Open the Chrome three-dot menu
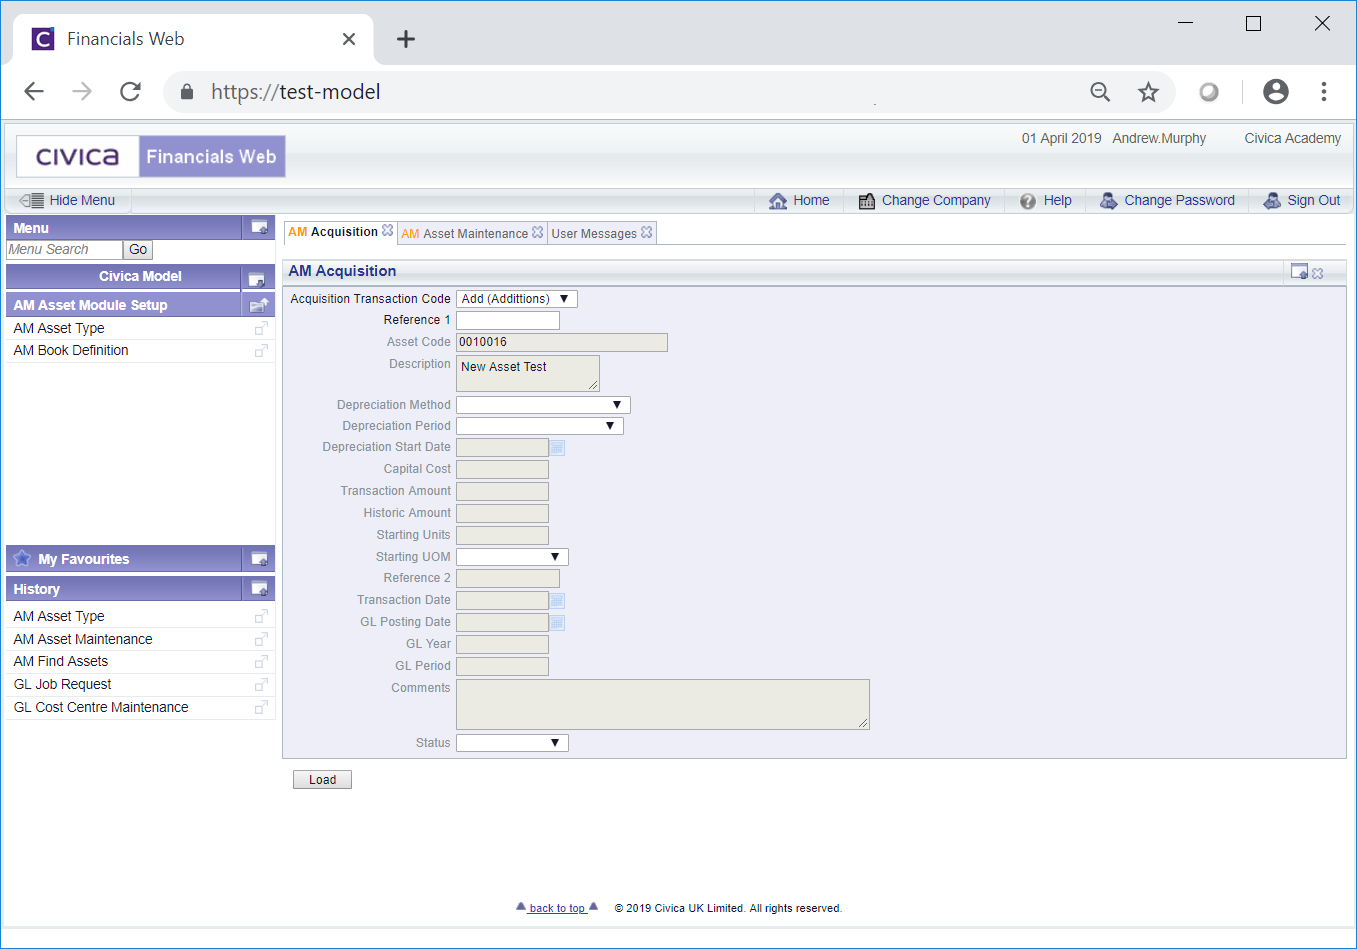This screenshot has height=949, width=1357. click(1324, 92)
